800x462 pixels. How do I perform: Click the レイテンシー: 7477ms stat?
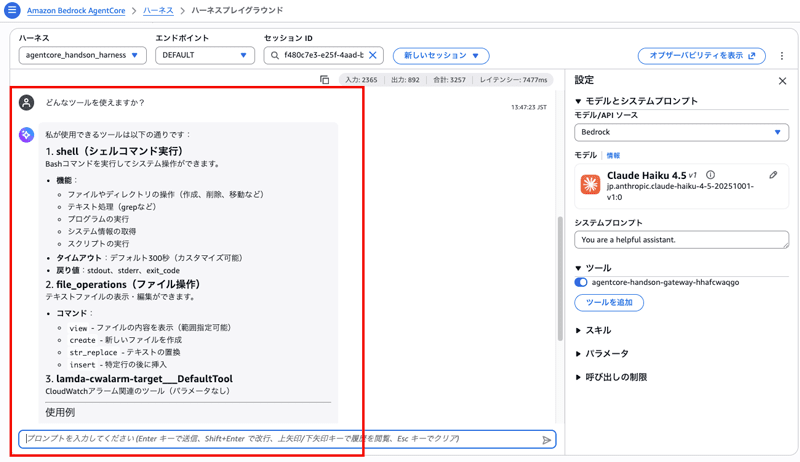pos(513,80)
